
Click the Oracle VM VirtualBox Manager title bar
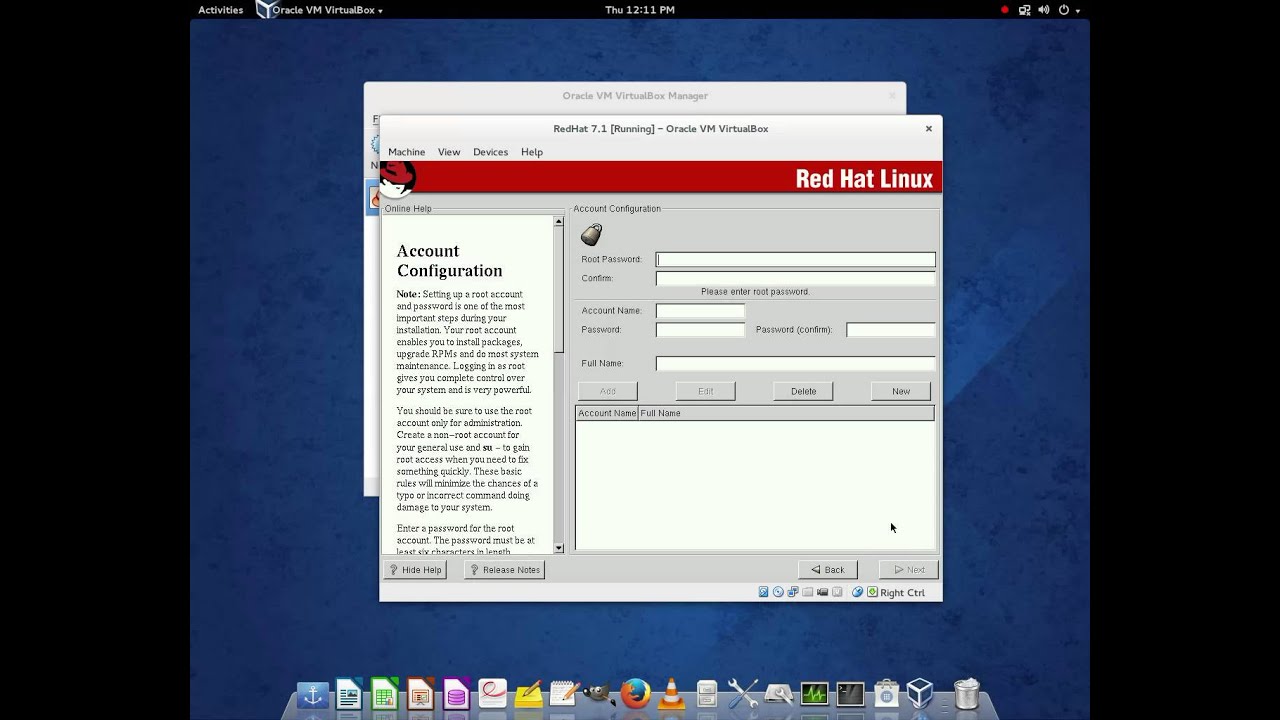(635, 96)
